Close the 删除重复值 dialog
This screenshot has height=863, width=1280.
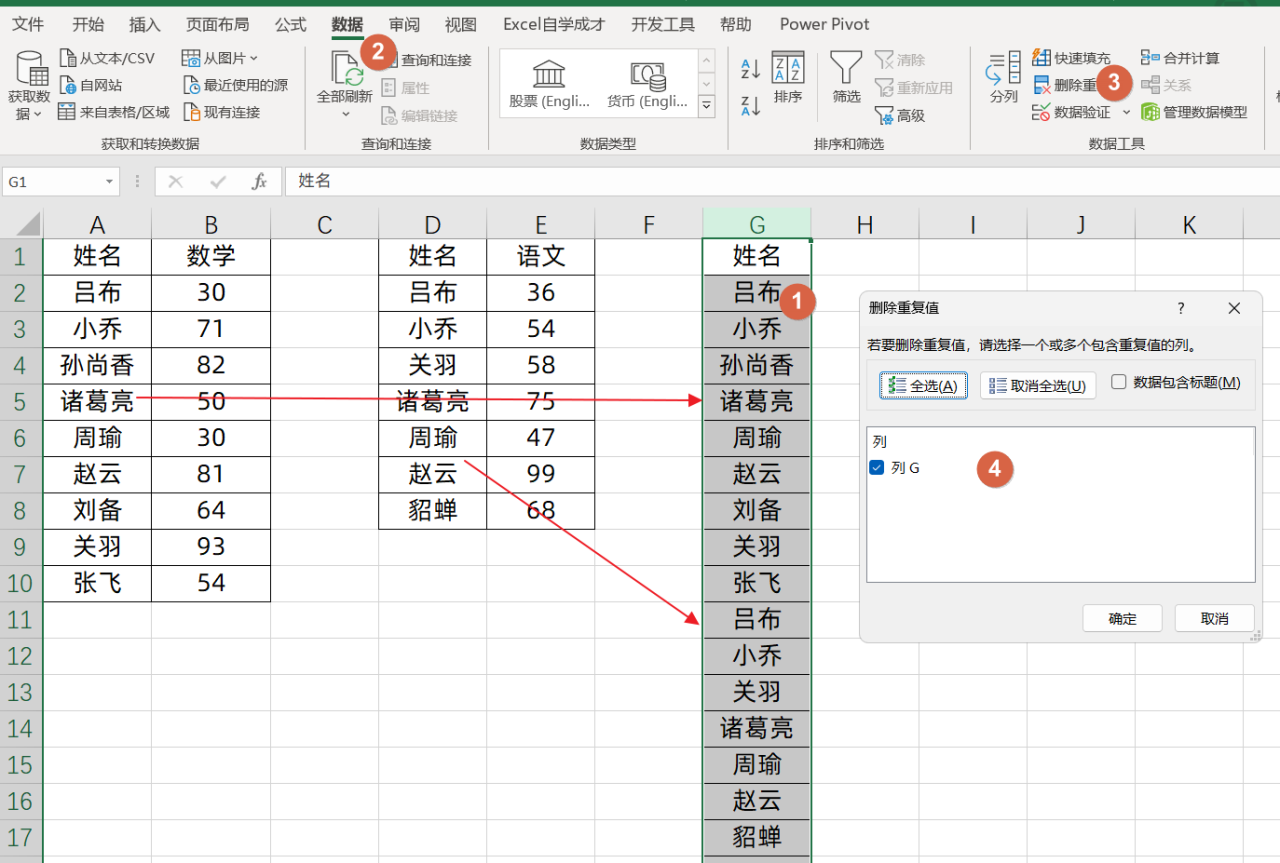1234,308
